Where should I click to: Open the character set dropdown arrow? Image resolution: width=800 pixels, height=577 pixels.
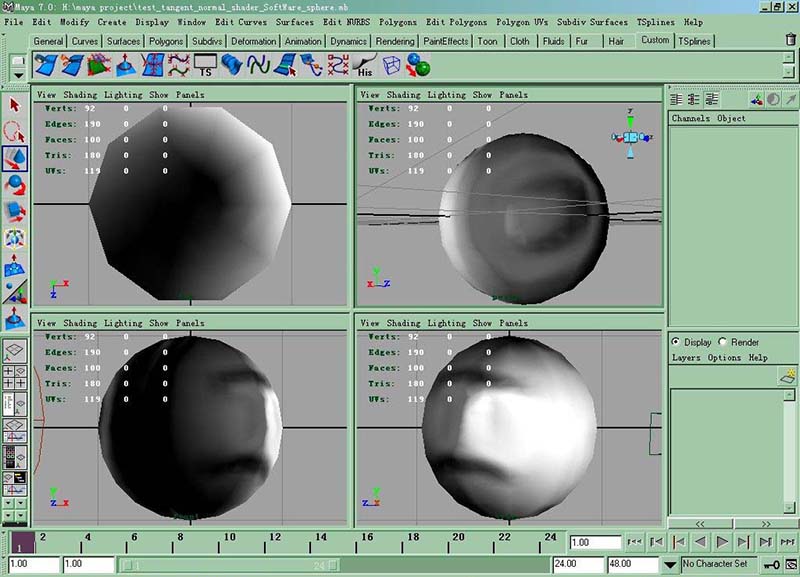click(670, 565)
